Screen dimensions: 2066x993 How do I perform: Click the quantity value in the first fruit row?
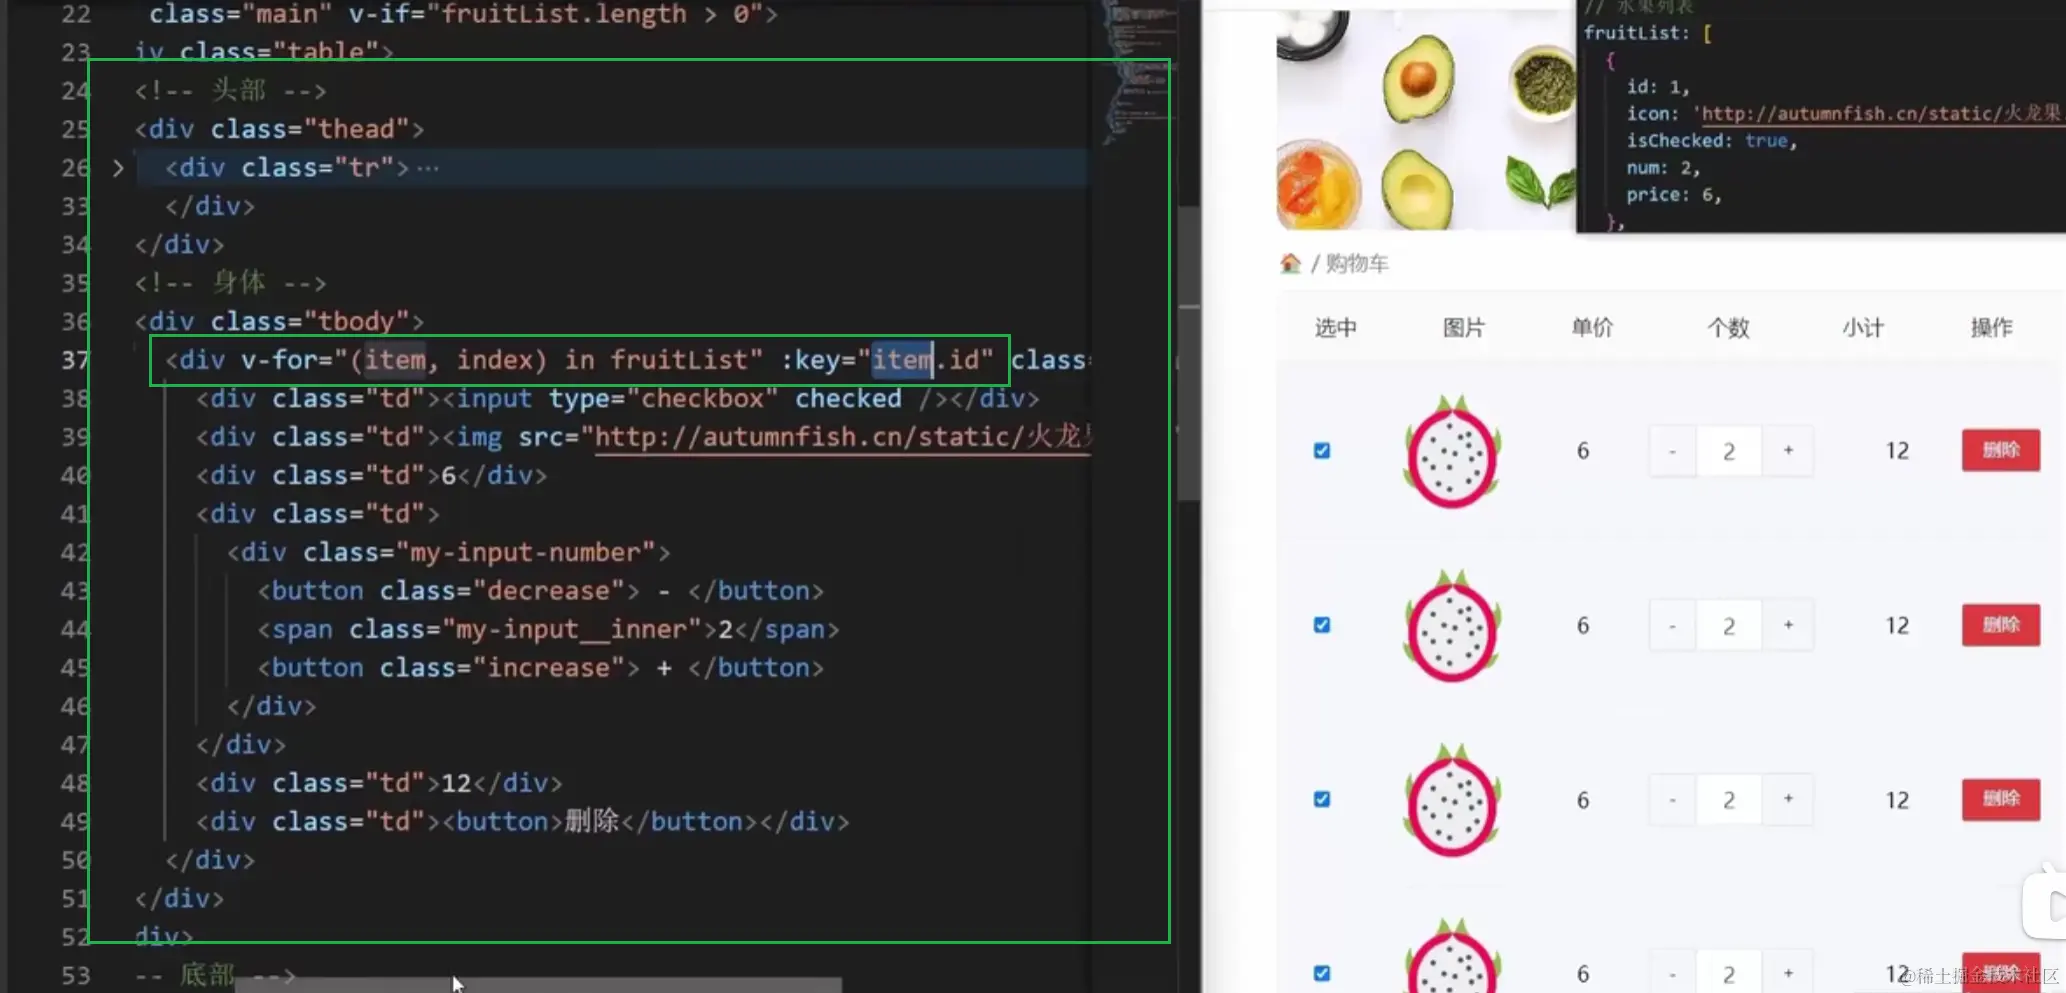coord(1729,451)
